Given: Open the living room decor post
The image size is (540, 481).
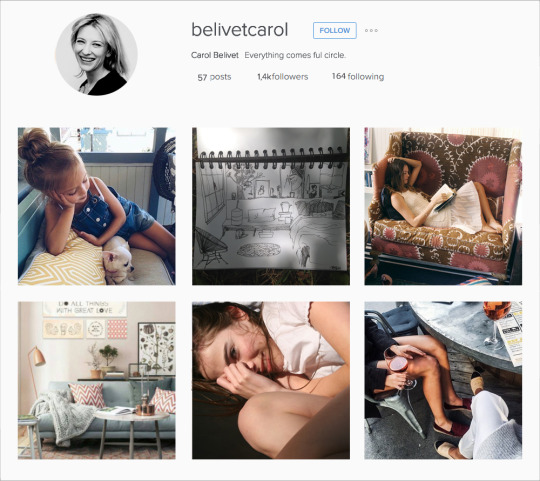Looking at the screenshot, I should [97, 380].
